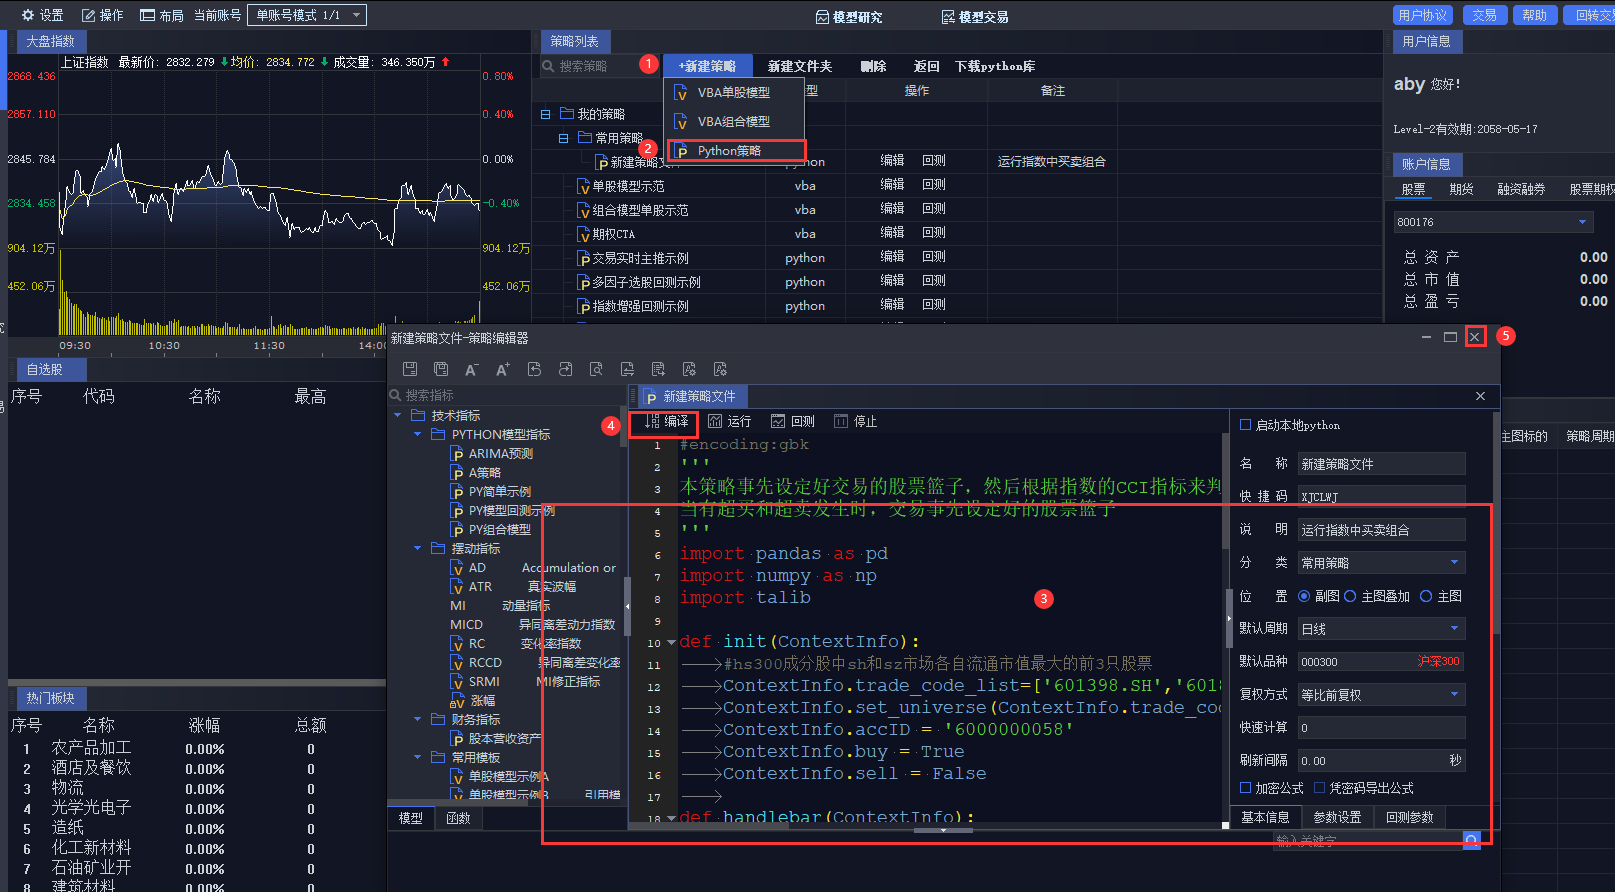Screen dimensions: 1615x892
Task: Click the undo icon in editor toolbar
Action: pyautogui.click(x=534, y=369)
